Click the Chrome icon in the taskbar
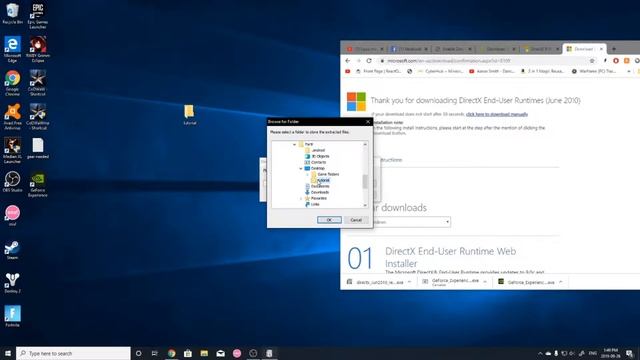 coord(171,353)
